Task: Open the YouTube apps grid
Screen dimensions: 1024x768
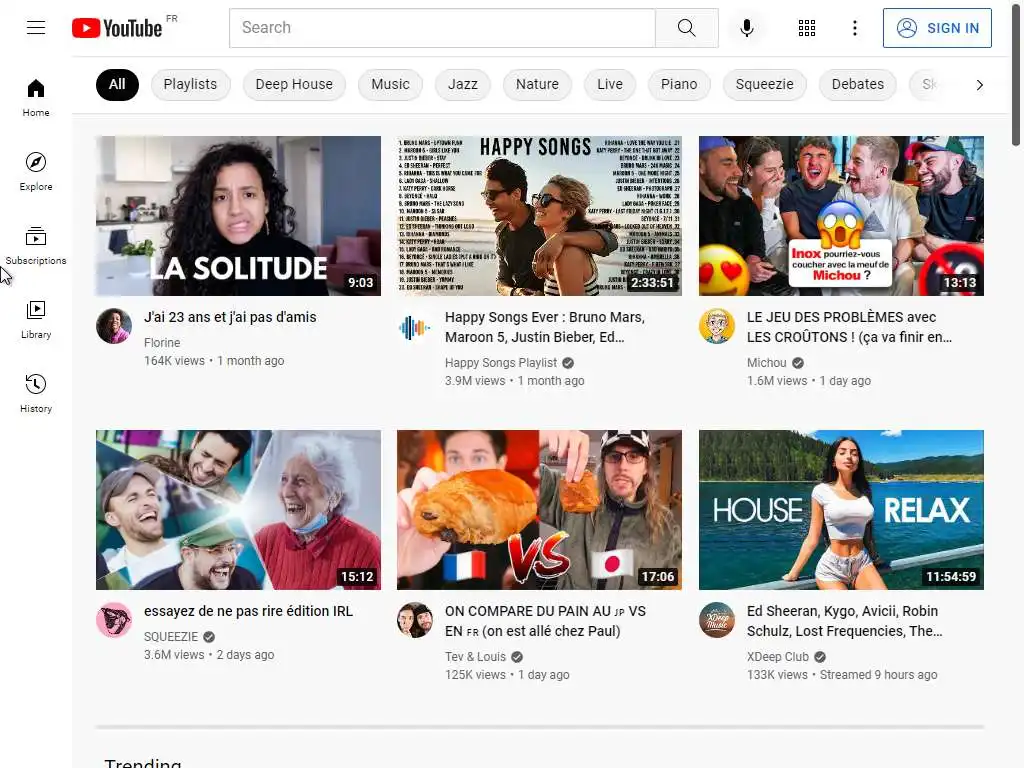Action: pos(807,27)
